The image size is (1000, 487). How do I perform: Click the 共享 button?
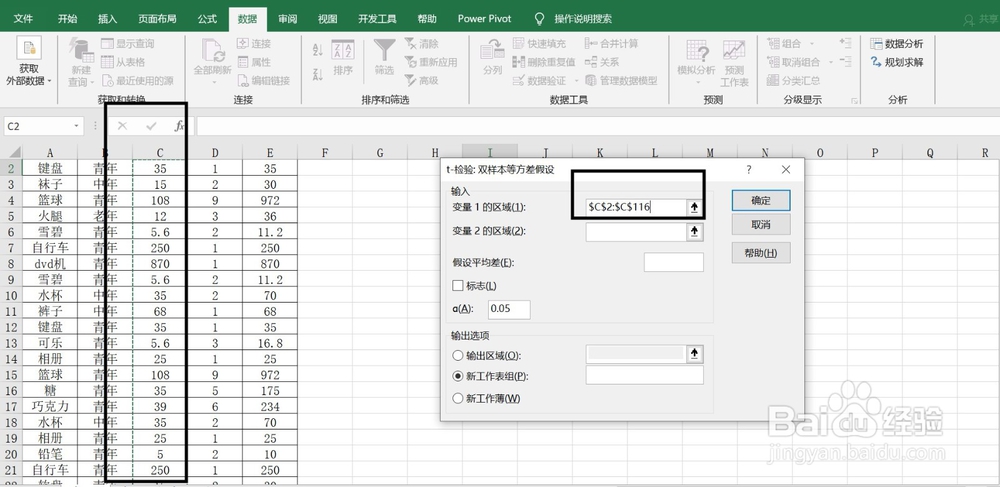983,19
